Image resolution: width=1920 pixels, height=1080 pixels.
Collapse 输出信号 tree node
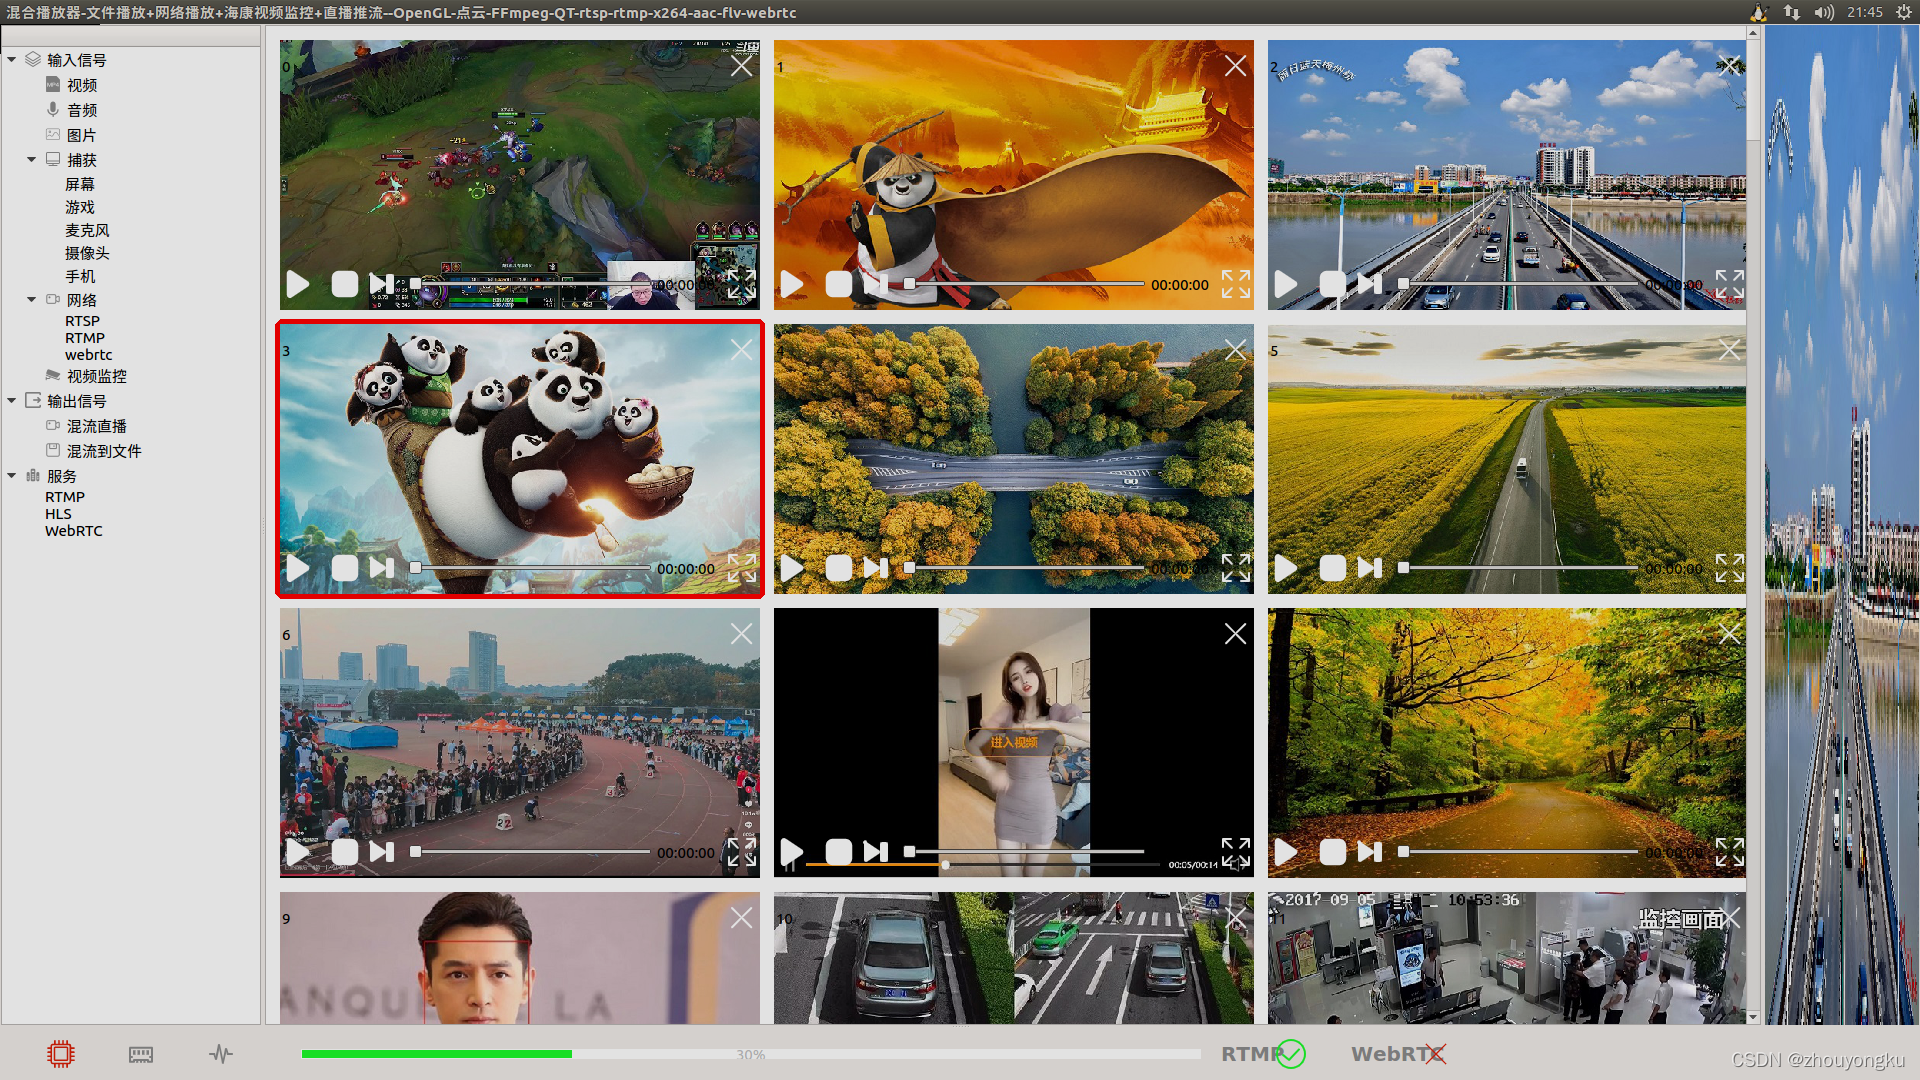[12, 401]
